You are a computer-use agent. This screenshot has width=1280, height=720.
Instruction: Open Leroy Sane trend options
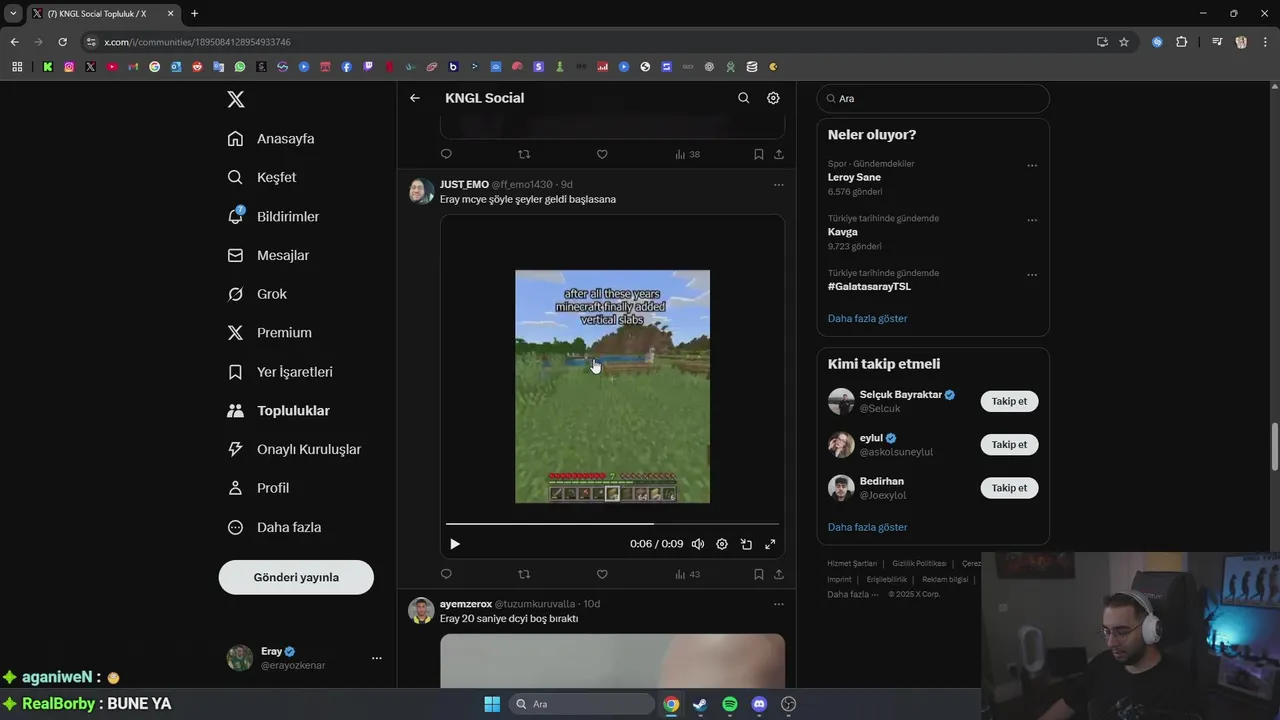(x=1032, y=165)
